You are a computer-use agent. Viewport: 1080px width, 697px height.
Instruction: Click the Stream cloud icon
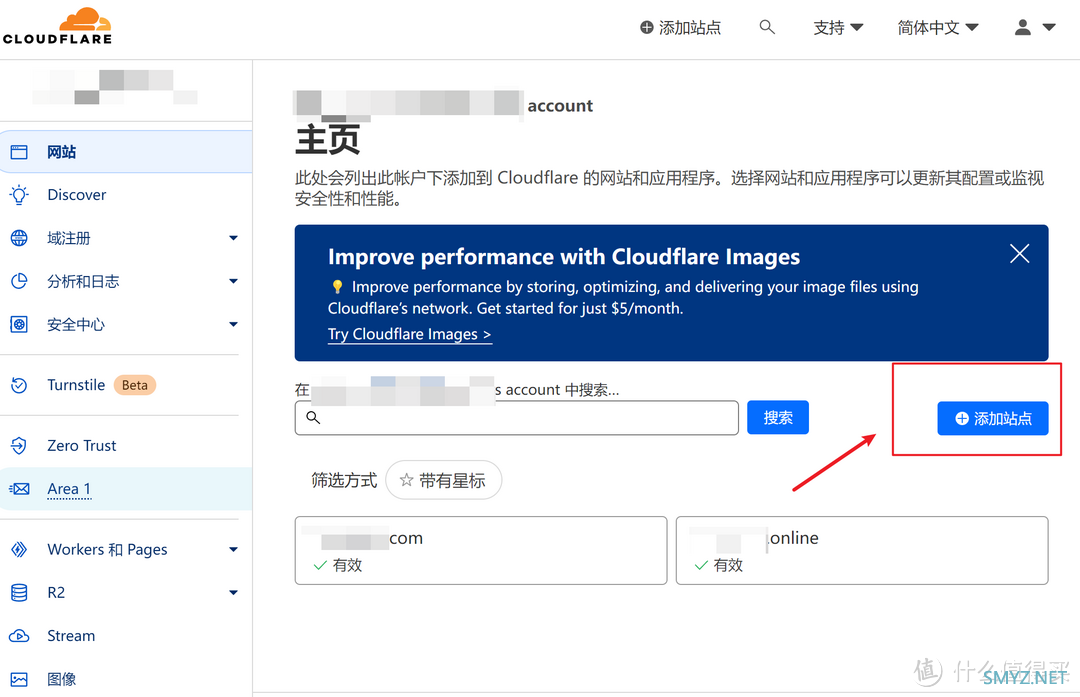(x=19, y=636)
